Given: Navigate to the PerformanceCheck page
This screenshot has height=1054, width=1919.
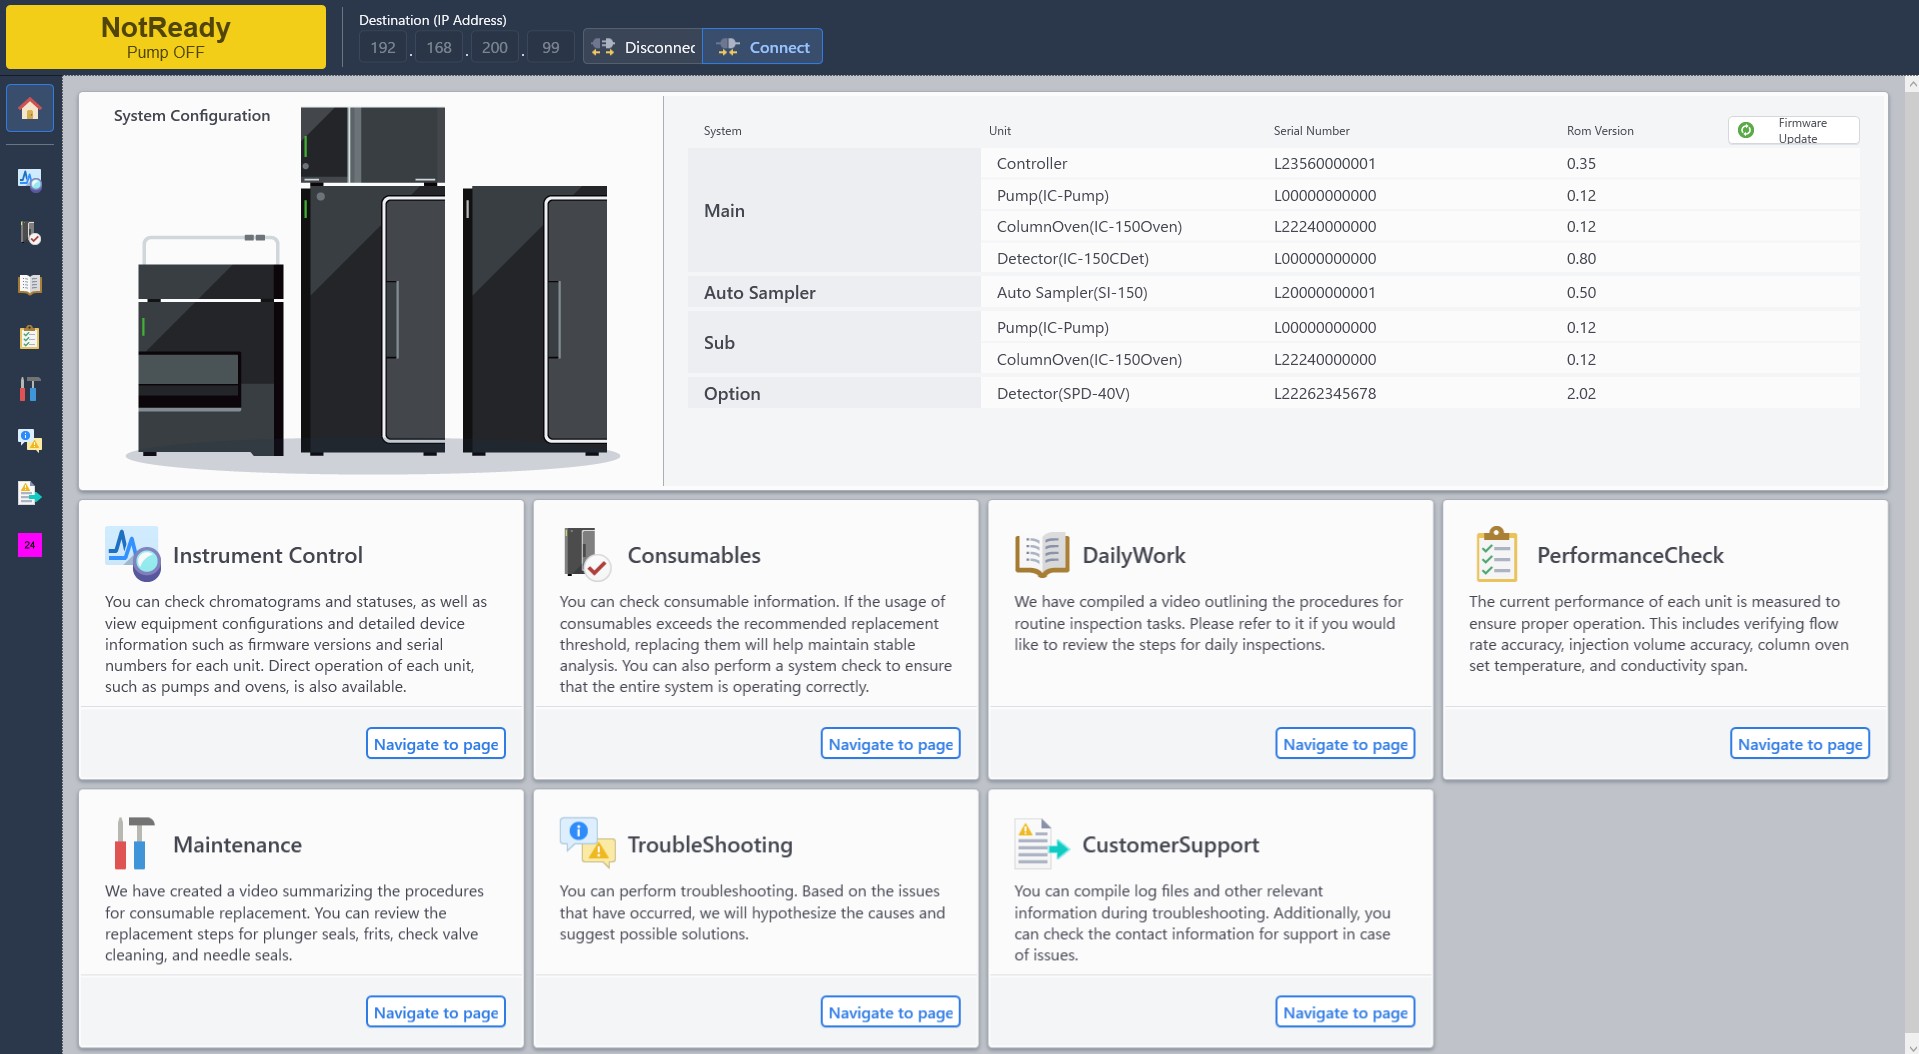Looking at the screenshot, I should 1799,744.
